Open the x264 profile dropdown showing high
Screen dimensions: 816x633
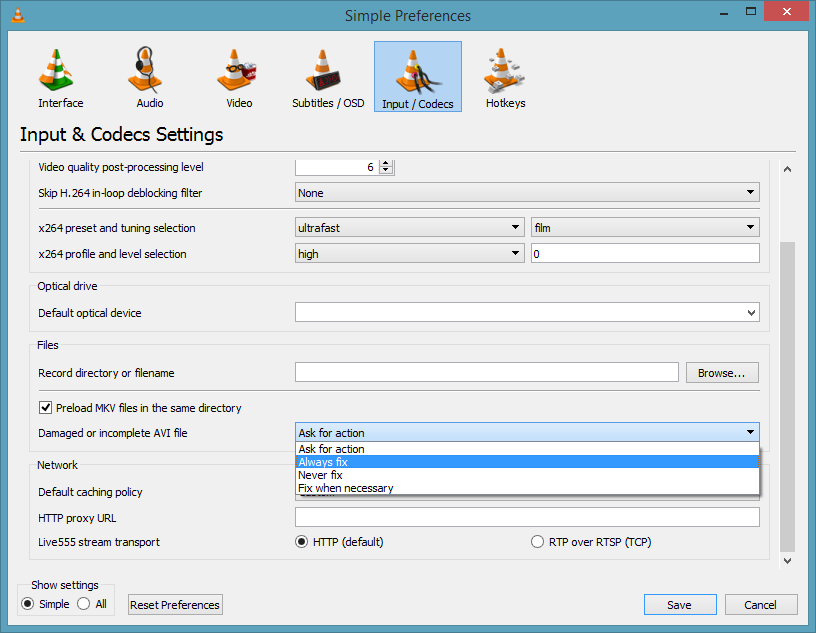tap(410, 254)
